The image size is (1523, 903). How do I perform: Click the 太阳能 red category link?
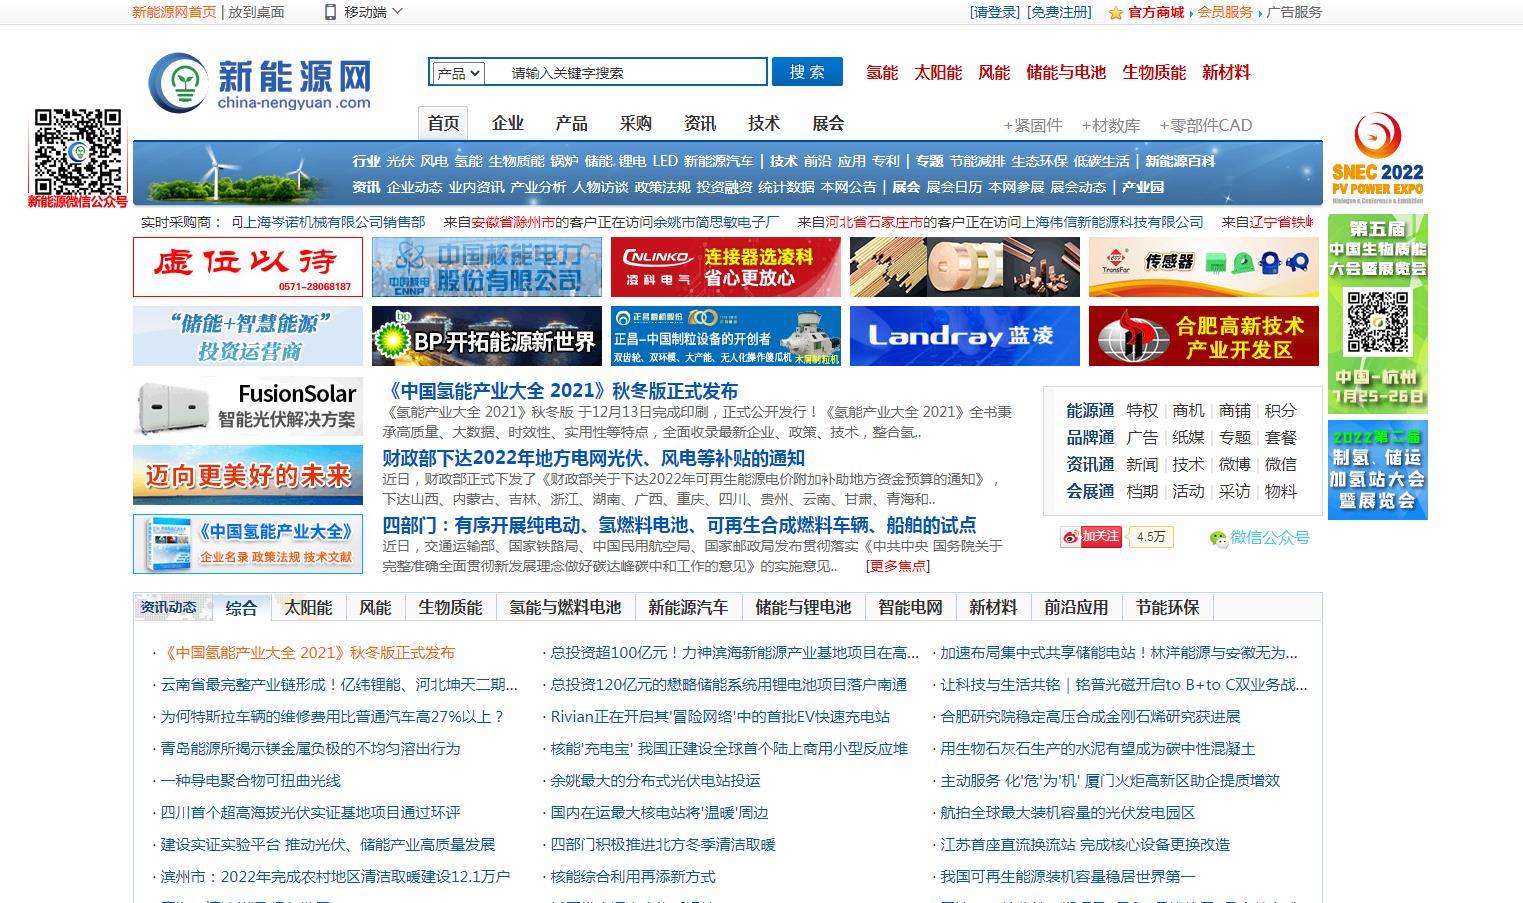[x=938, y=72]
